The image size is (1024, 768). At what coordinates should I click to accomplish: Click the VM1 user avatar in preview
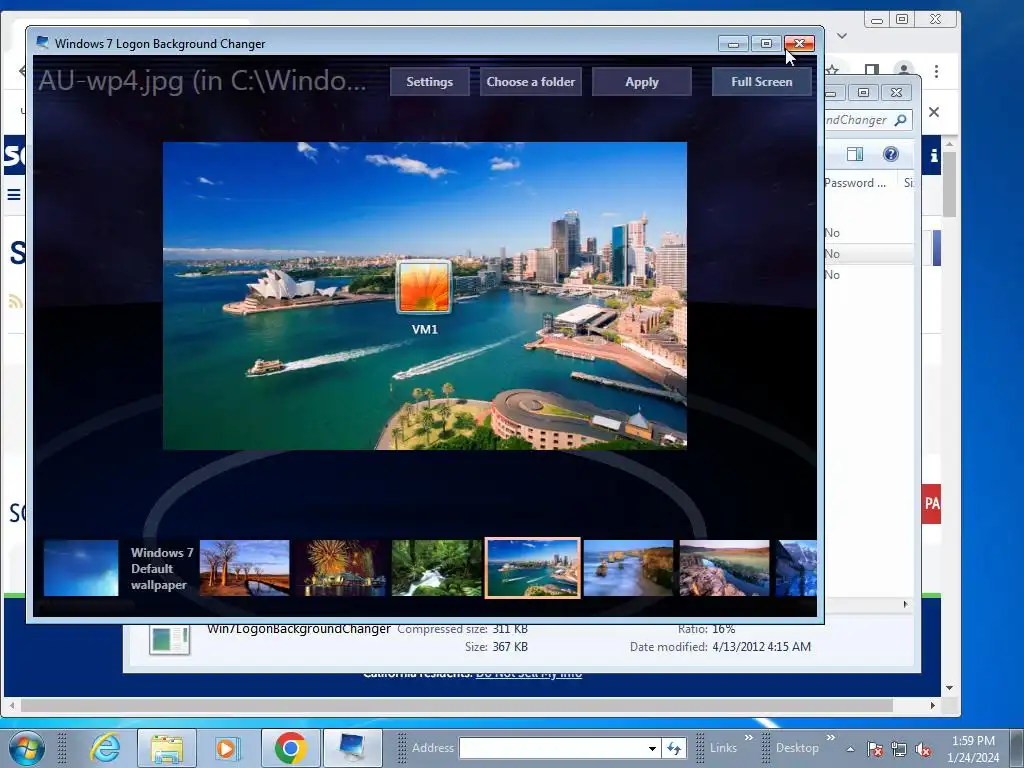pos(424,287)
